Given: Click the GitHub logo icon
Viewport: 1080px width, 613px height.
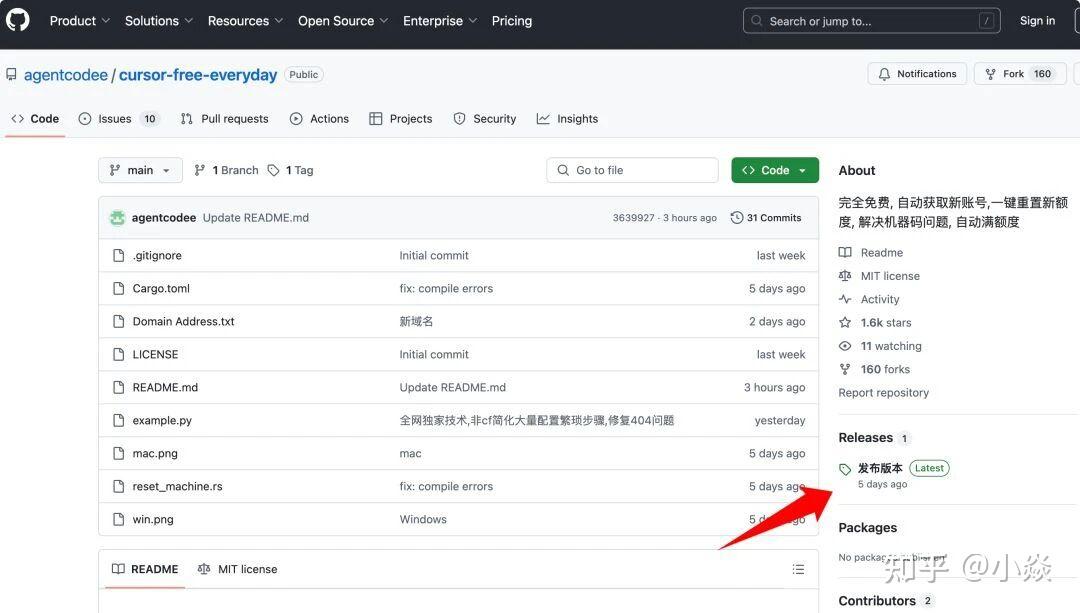Looking at the screenshot, I should [x=18, y=20].
